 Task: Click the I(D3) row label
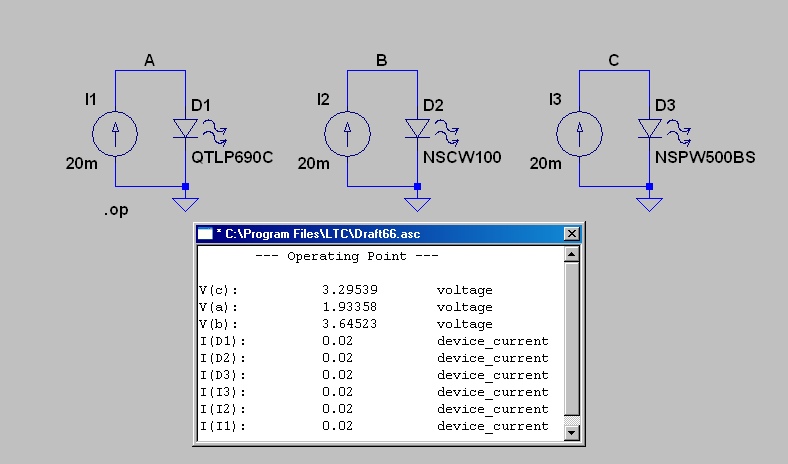[x=223, y=376]
